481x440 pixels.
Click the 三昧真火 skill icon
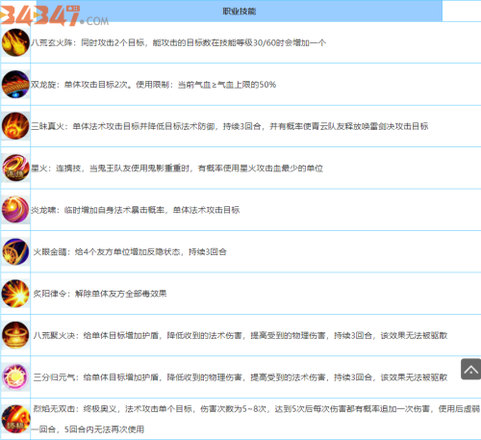coord(15,126)
